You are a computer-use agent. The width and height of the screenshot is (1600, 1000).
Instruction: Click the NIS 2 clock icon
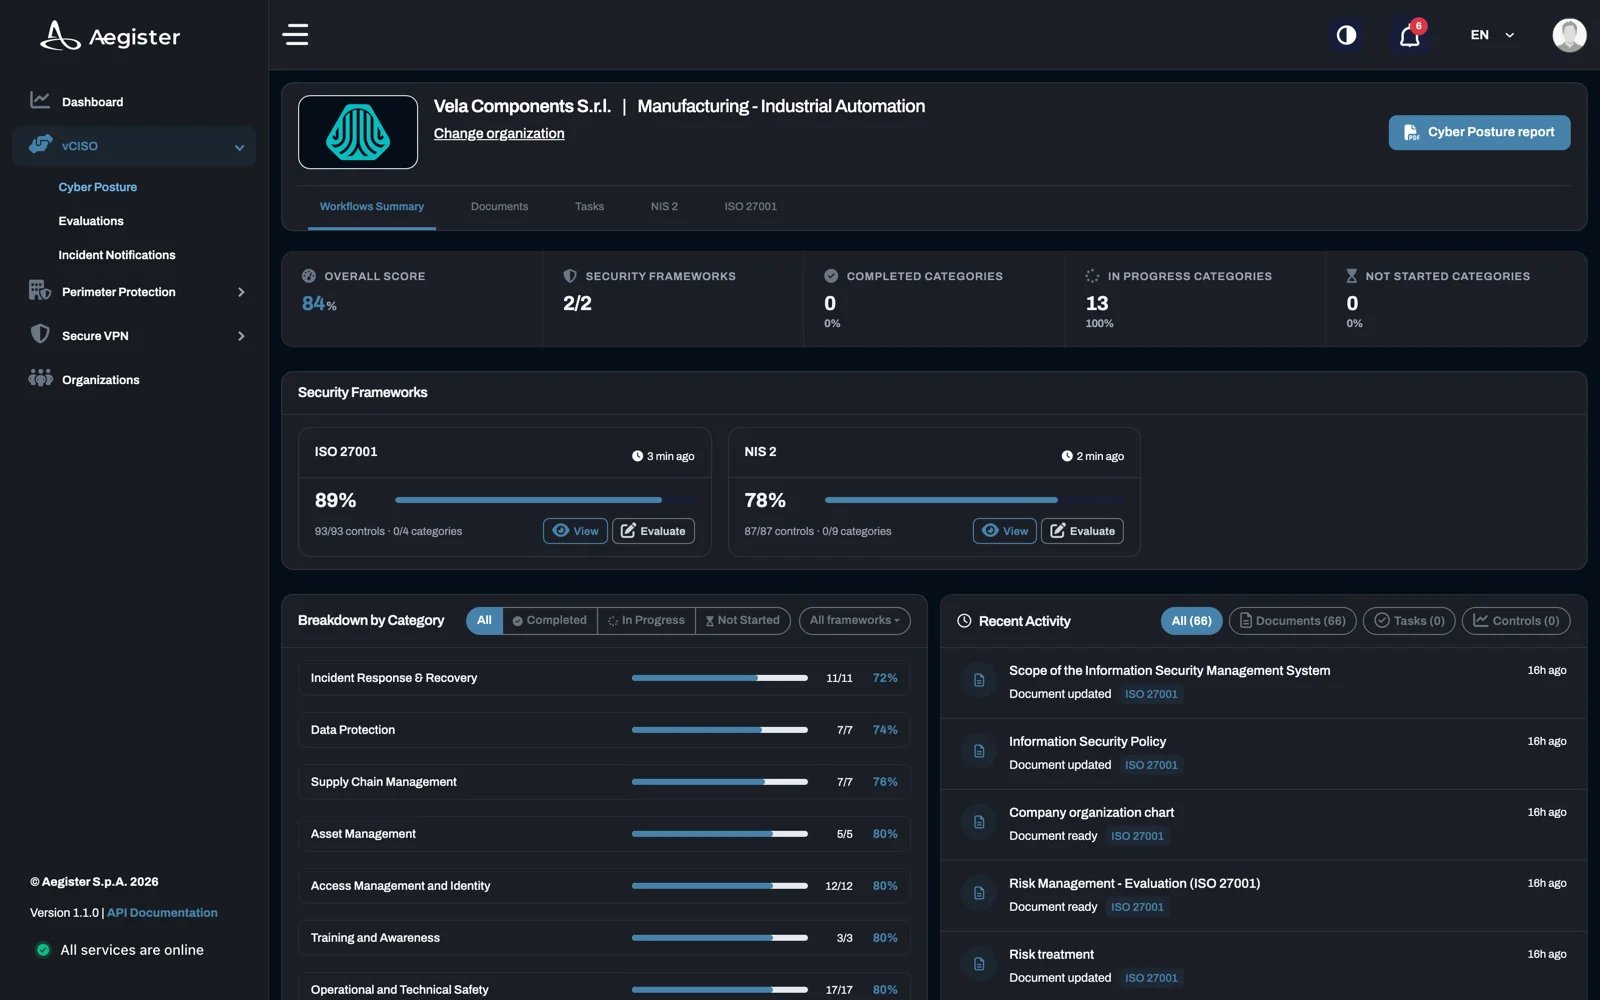point(1067,456)
